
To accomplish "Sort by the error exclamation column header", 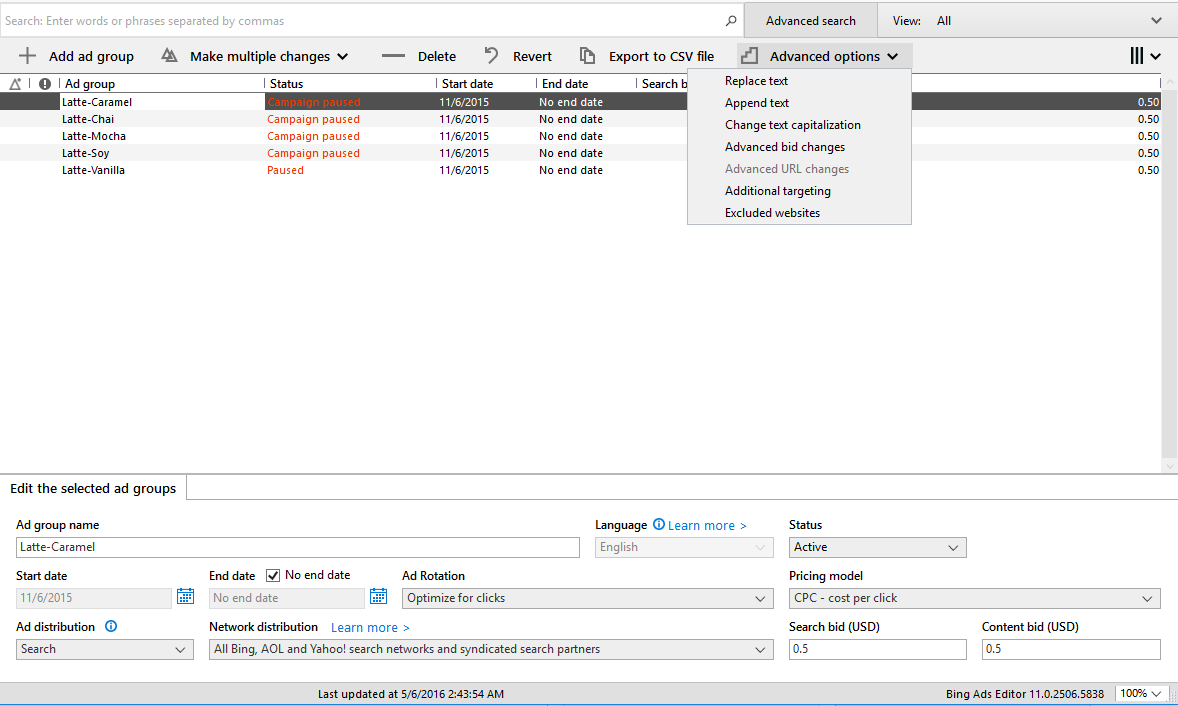I will [x=45, y=83].
